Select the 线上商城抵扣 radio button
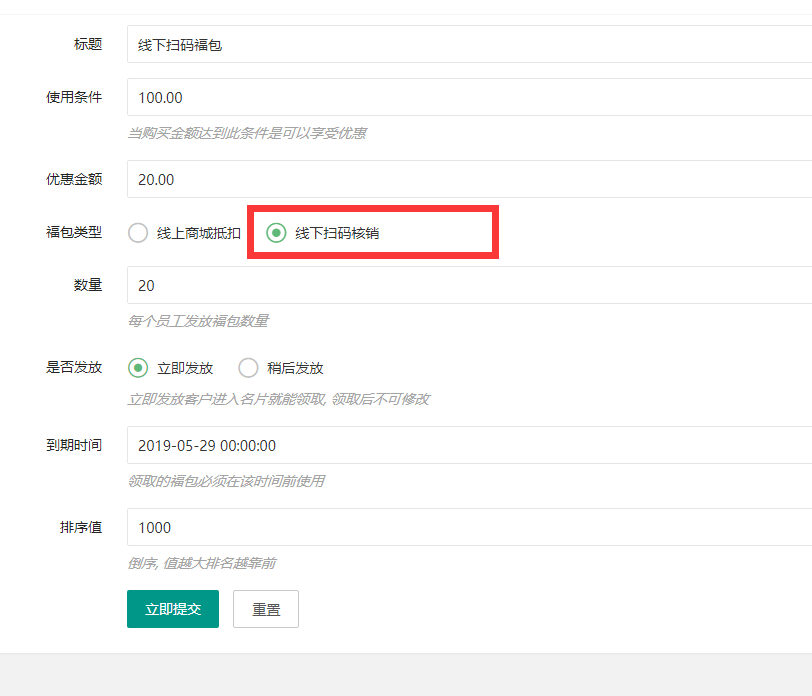 pyautogui.click(x=138, y=233)
